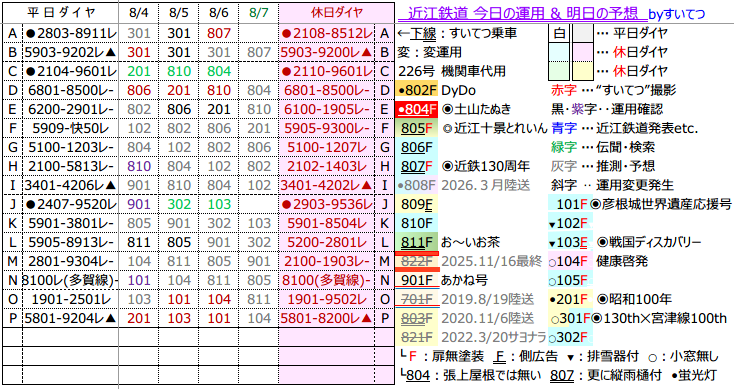Click the 805F 近江十景とれいん entry
The image size is (734, 389).
tap(473, 128)
